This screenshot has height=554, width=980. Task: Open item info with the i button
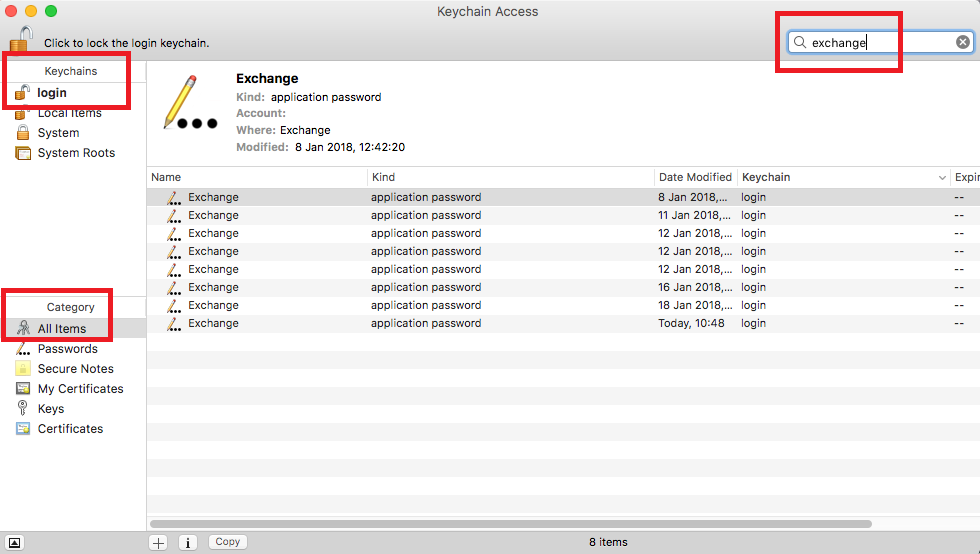pyautogui.click(x=188, y=542)
